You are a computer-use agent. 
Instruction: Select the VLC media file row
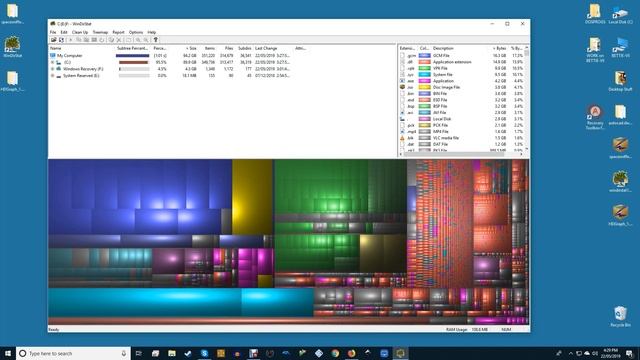[461, 138]
